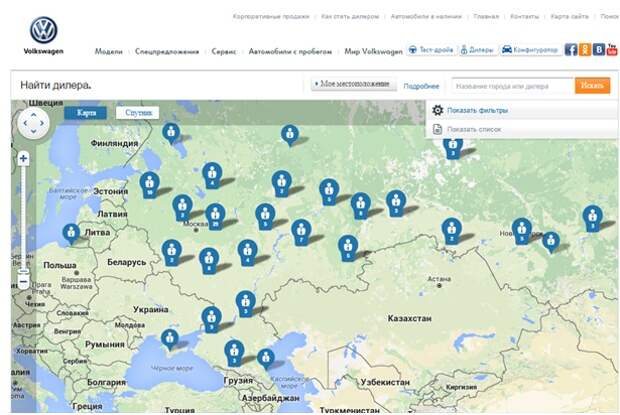Open Как стать дилером link
The height and width of the screenshot is (415, 620).
(x=350, y=17)
